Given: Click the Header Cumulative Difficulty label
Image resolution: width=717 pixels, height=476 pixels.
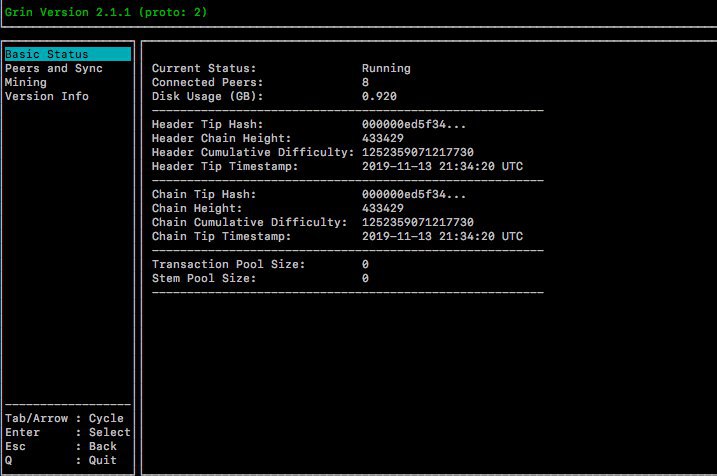Looking at the screenshot, I should (253, 152).
